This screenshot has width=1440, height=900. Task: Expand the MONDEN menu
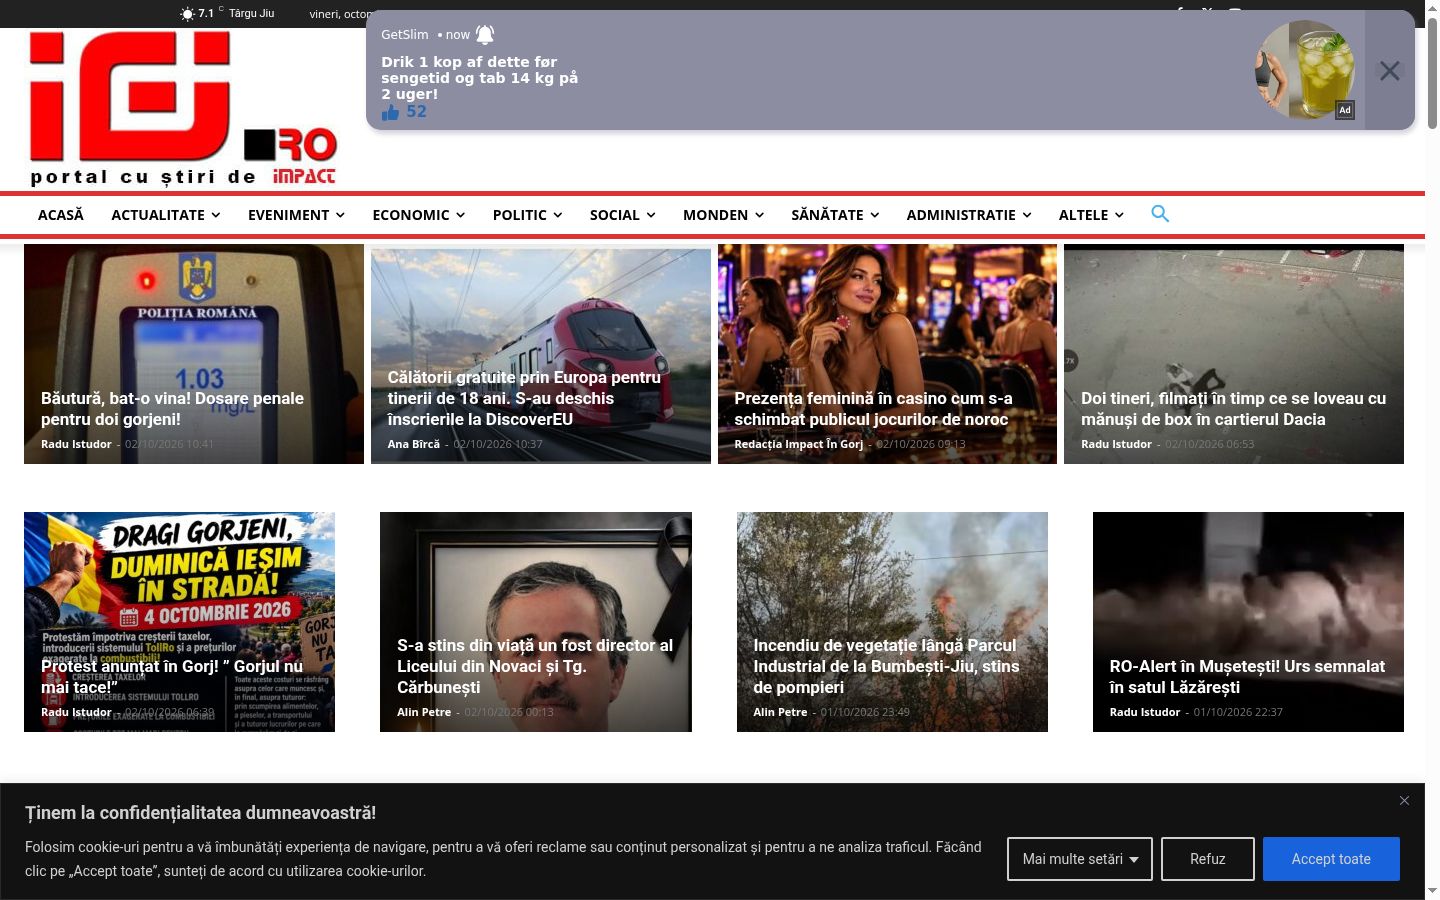point(723,215)
